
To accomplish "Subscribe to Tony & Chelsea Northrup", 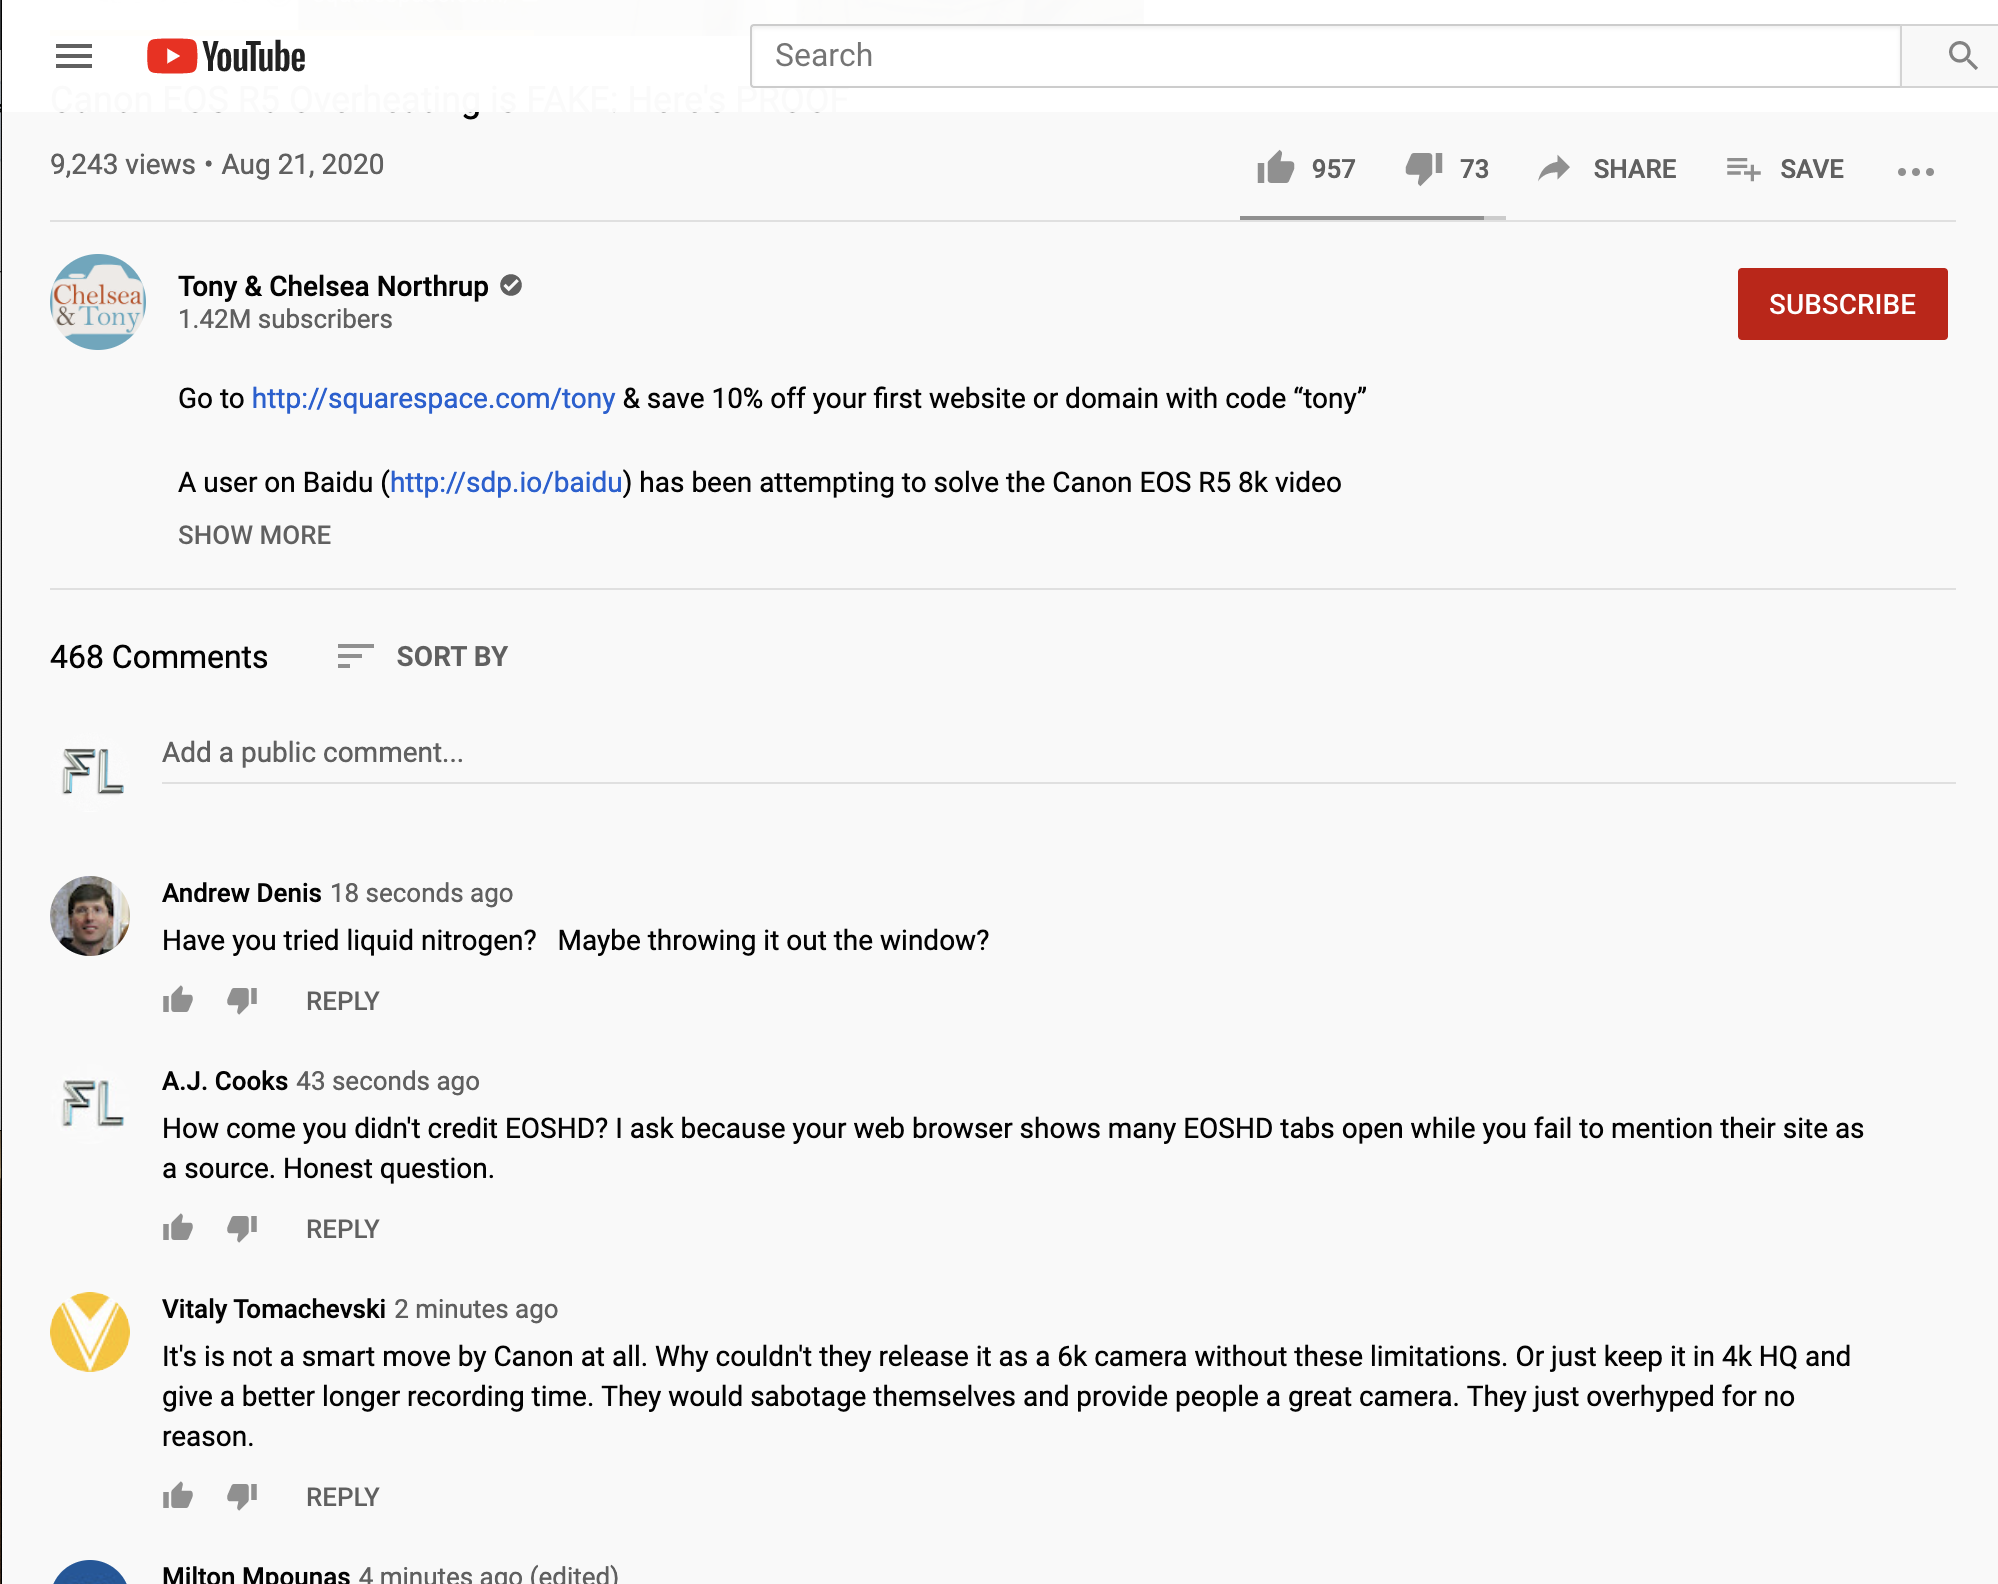I will 1842,304.
